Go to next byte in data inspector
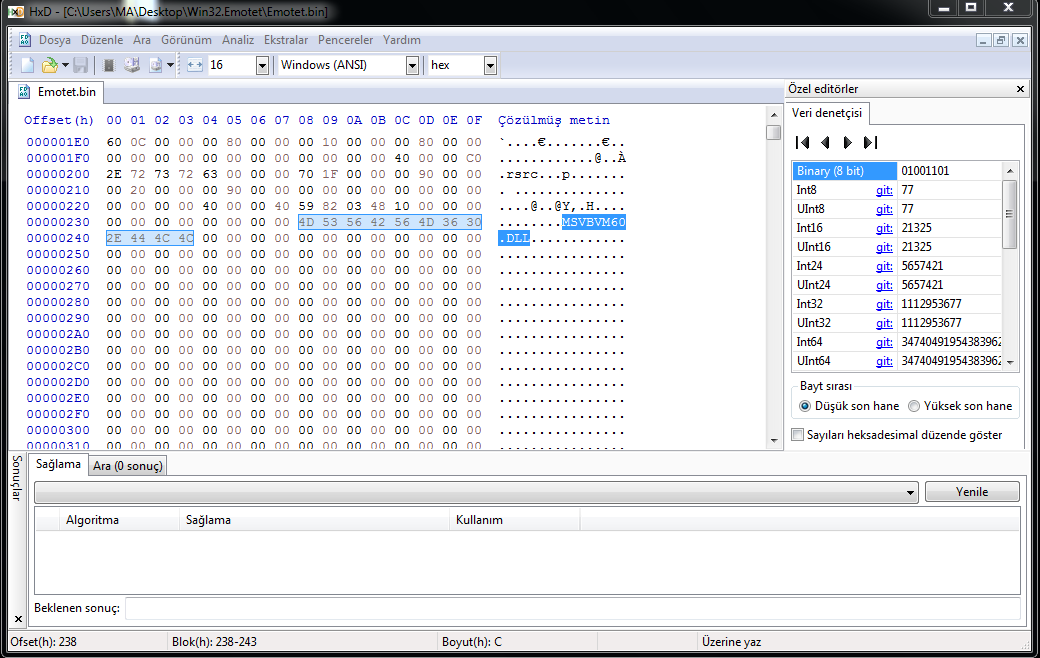Image resolution: width=1040 pixels, height=658 pixels. (x=848, y=142)
